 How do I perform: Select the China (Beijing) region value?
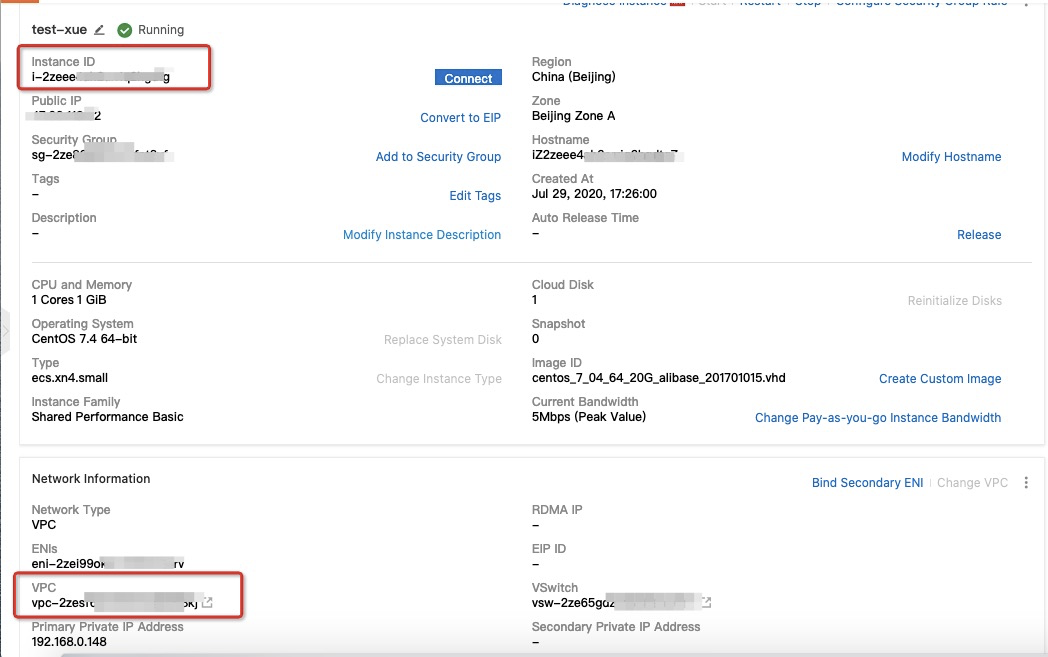pos(573,77)
